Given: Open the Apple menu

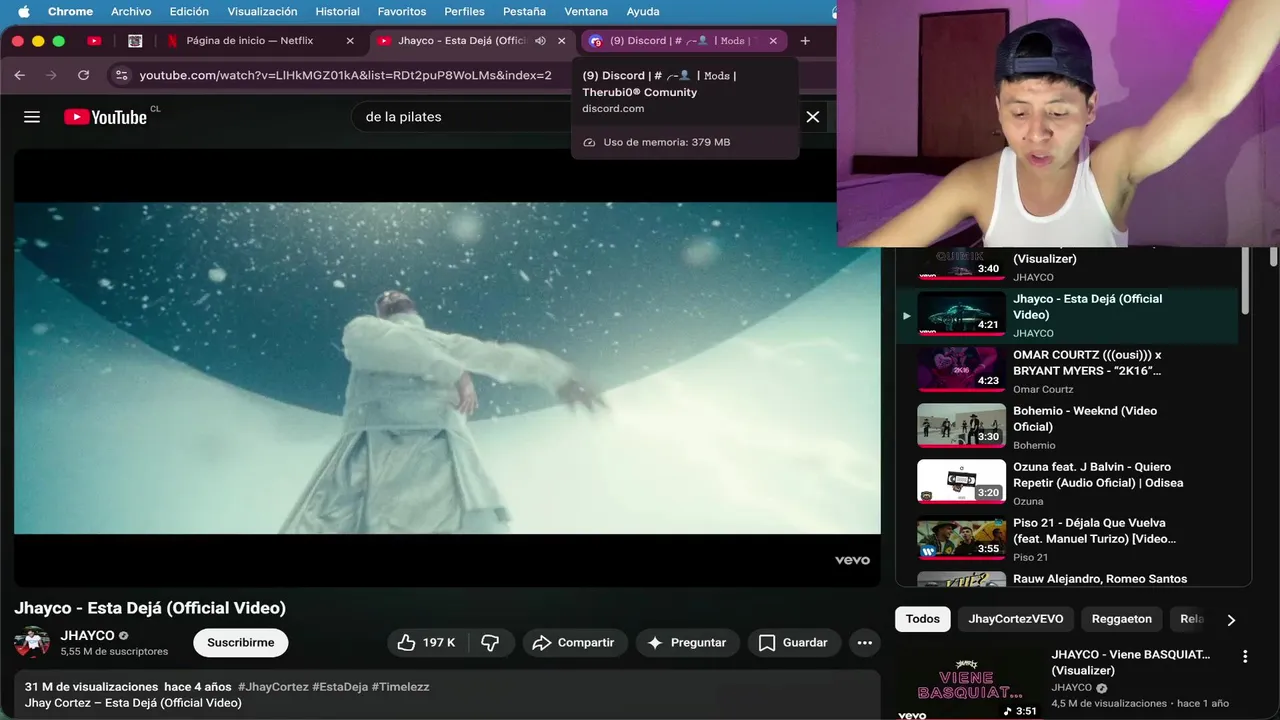Looking at the screenshot, I should pyautogui.click(x=23, y=11).
